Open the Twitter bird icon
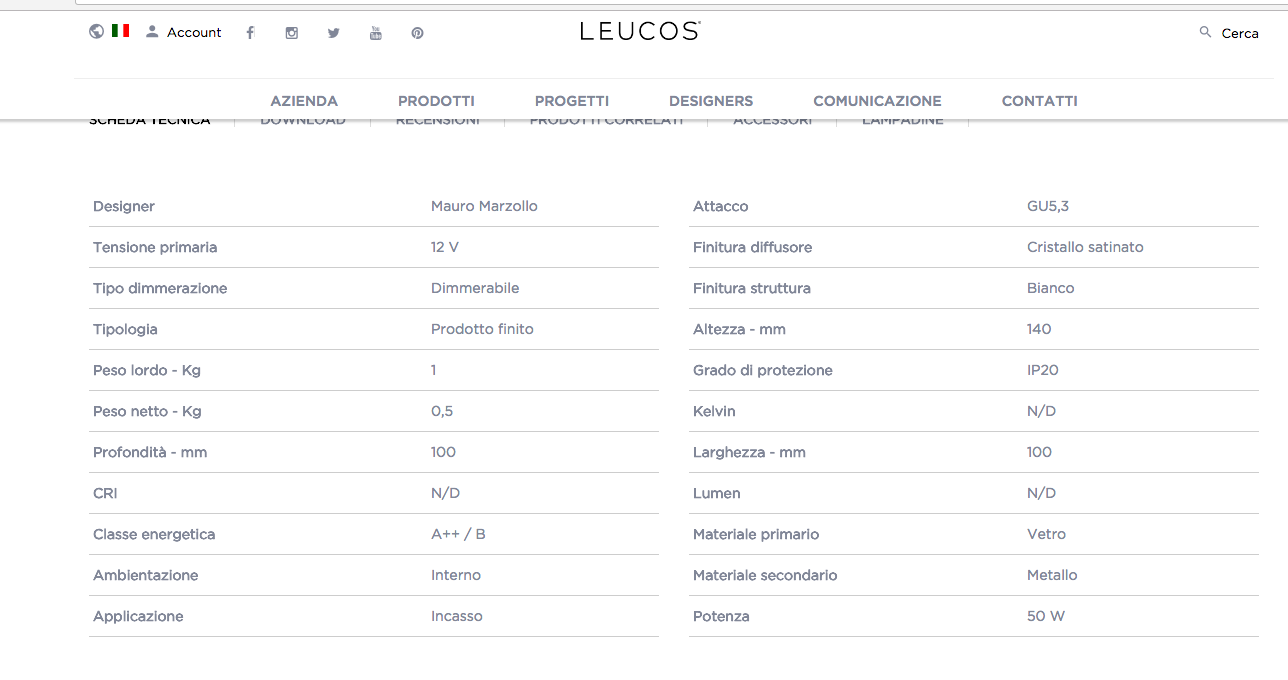Image resolution: width=1288 pixels, height=680 pixels. pos(334,33)
